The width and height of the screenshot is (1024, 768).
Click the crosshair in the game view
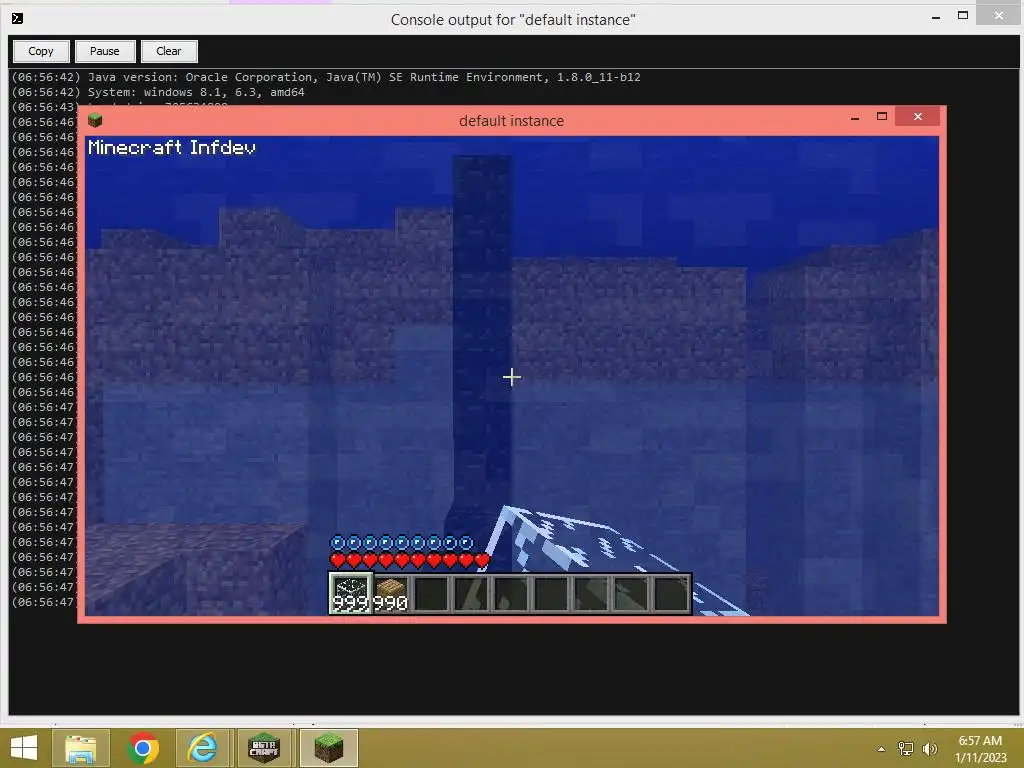coord(512,377)
